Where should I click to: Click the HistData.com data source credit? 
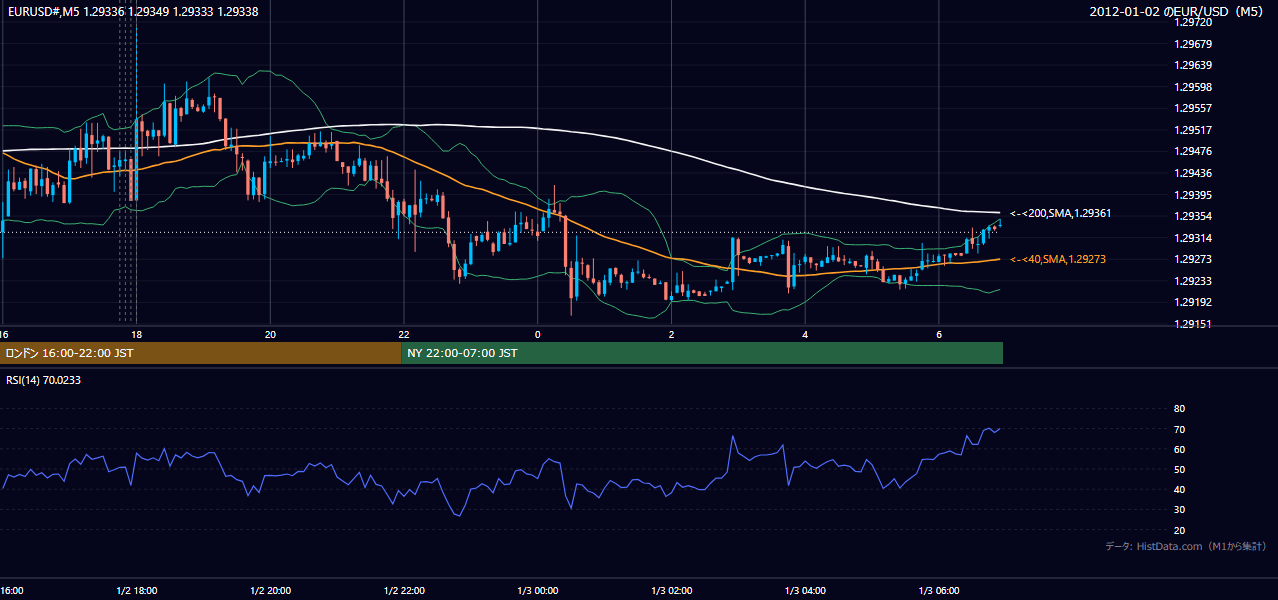point(1186,546)
